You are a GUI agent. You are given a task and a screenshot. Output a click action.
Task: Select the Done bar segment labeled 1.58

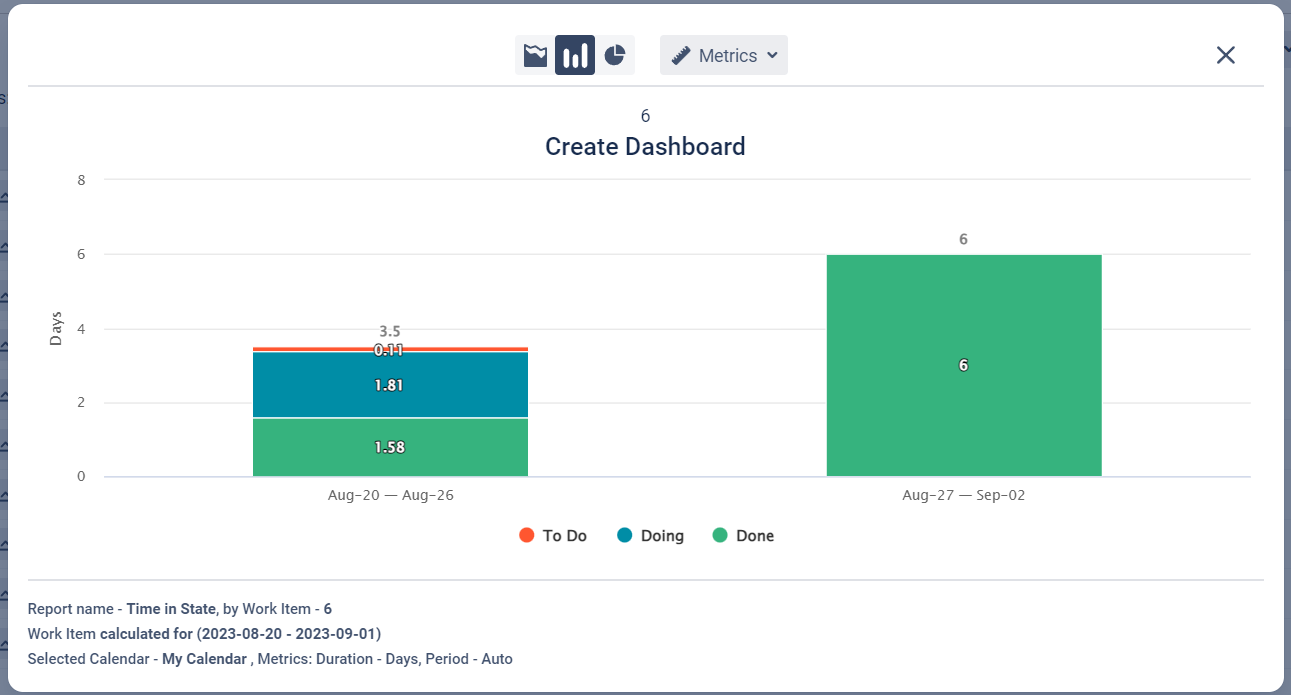(390, 447)
